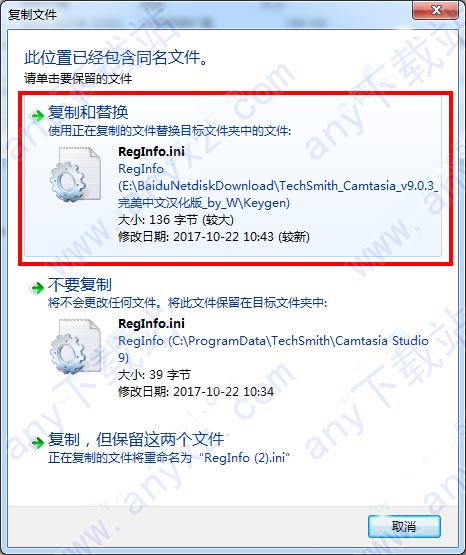The width and height of the screenshot is (466, 555).
Task: Click the 大小: 39 字节 line
Action: pos(154,374)
